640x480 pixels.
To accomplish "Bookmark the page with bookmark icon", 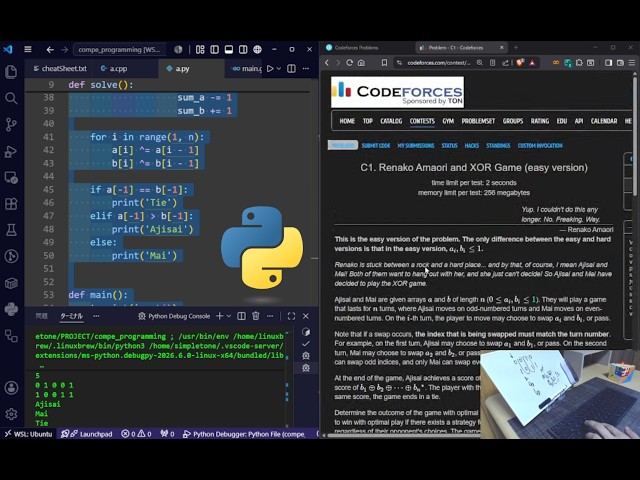I will point(384,62).
